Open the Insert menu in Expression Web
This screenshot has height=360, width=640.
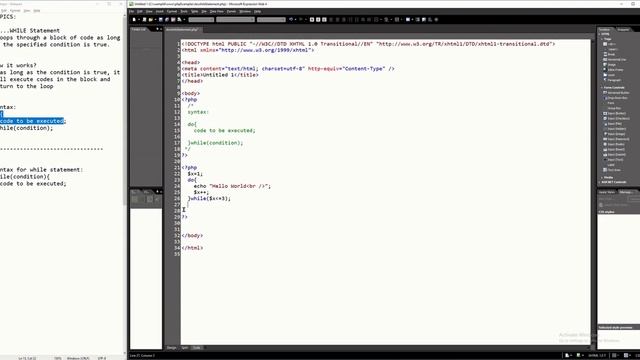point(160,11)
